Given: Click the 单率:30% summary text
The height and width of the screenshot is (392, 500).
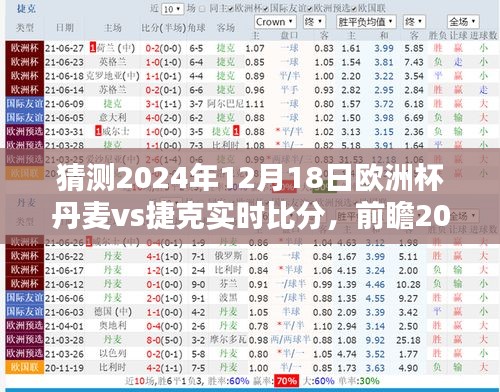Looking at the screenshot, I should click(x=359, y=381).
